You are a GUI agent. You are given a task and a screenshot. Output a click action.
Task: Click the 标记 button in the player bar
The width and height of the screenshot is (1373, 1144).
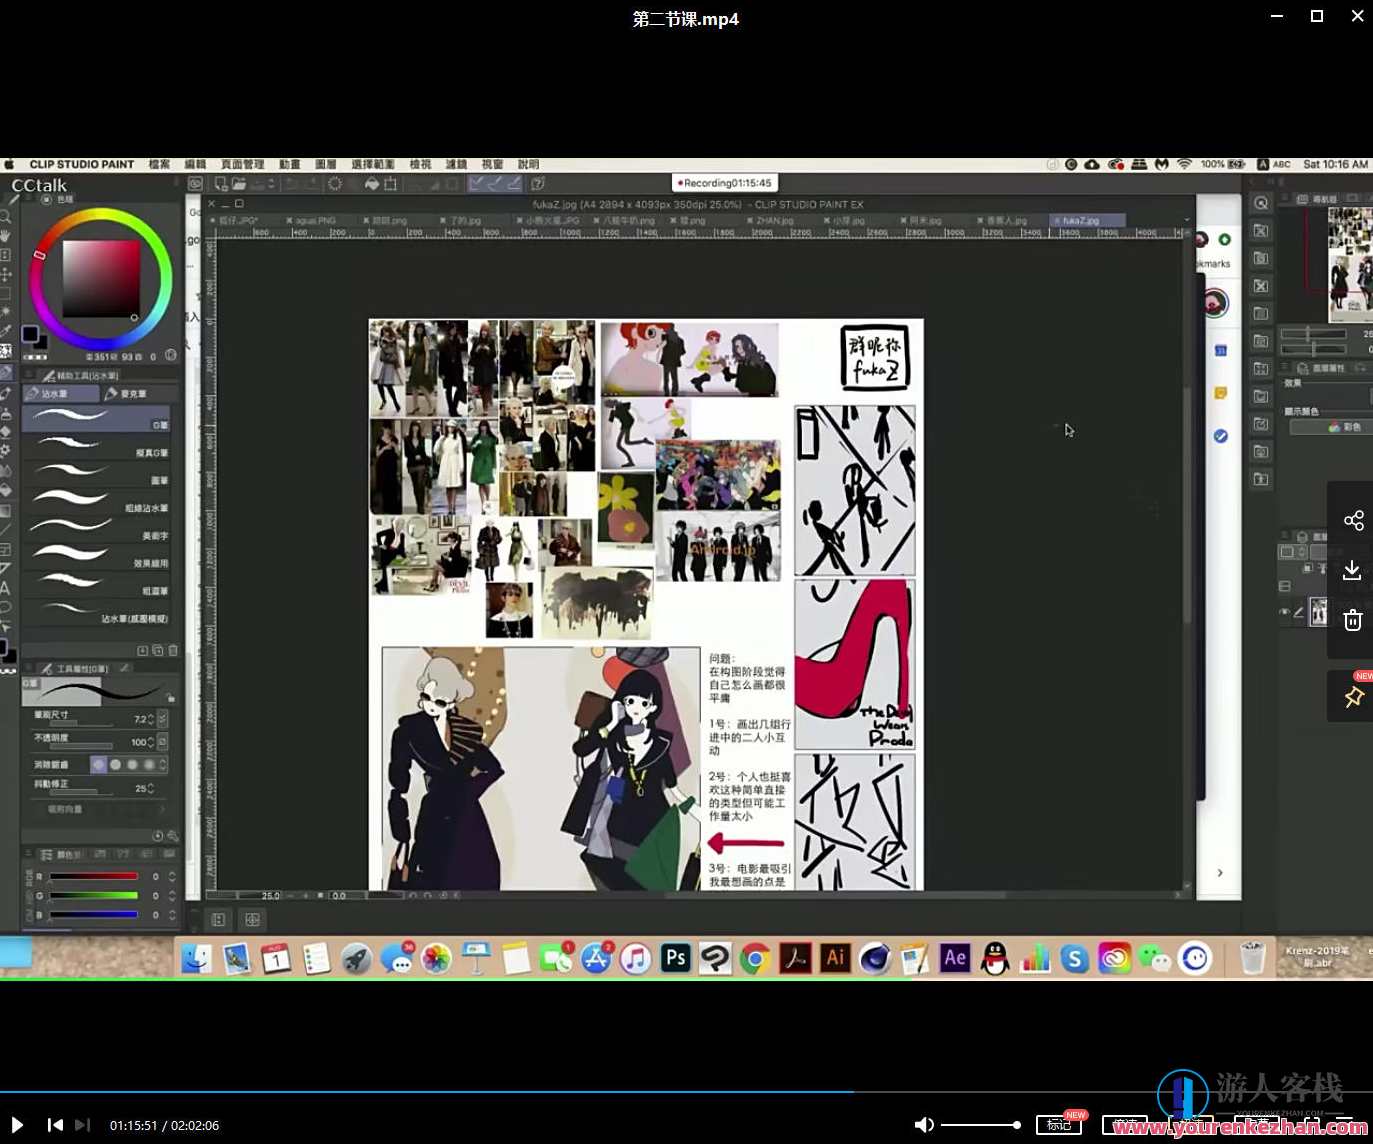1058,1125
